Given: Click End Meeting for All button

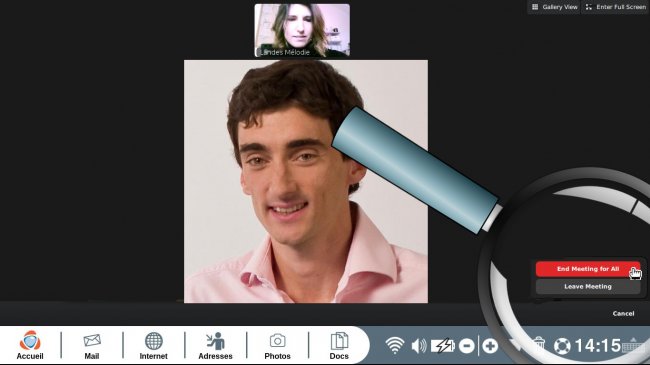Looking at the screenshot, I should [x=588, y=269].
